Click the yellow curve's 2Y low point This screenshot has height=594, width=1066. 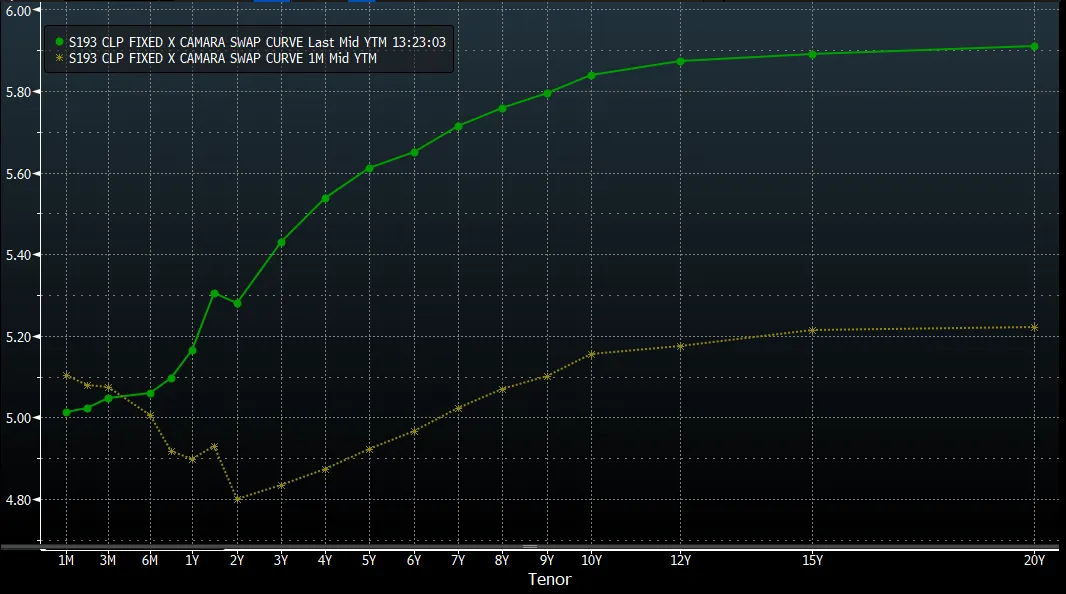point(237,498)
